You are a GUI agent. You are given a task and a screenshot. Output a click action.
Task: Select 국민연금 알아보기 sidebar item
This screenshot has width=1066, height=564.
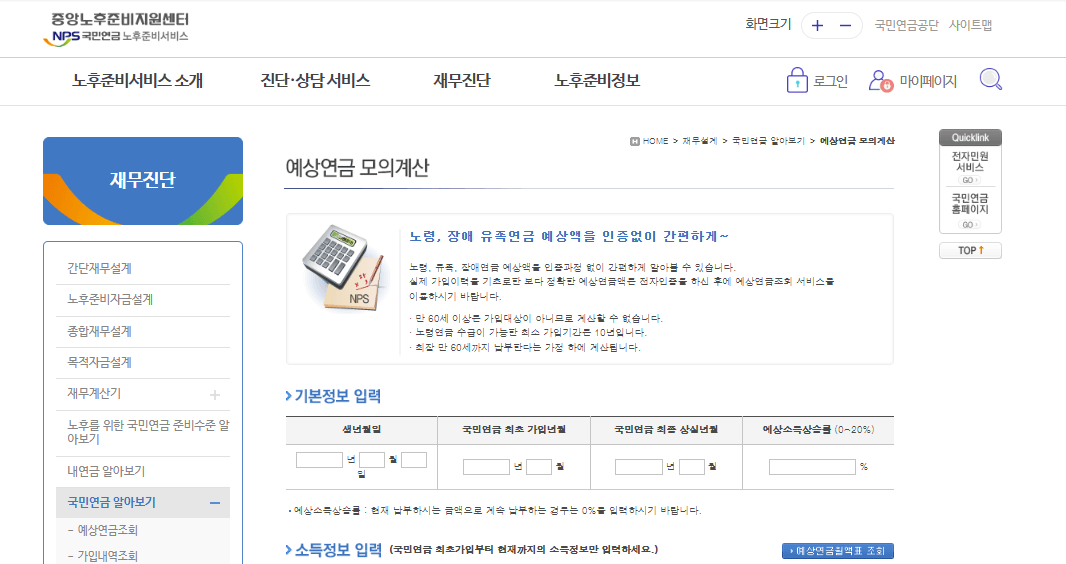pos(111,503)
